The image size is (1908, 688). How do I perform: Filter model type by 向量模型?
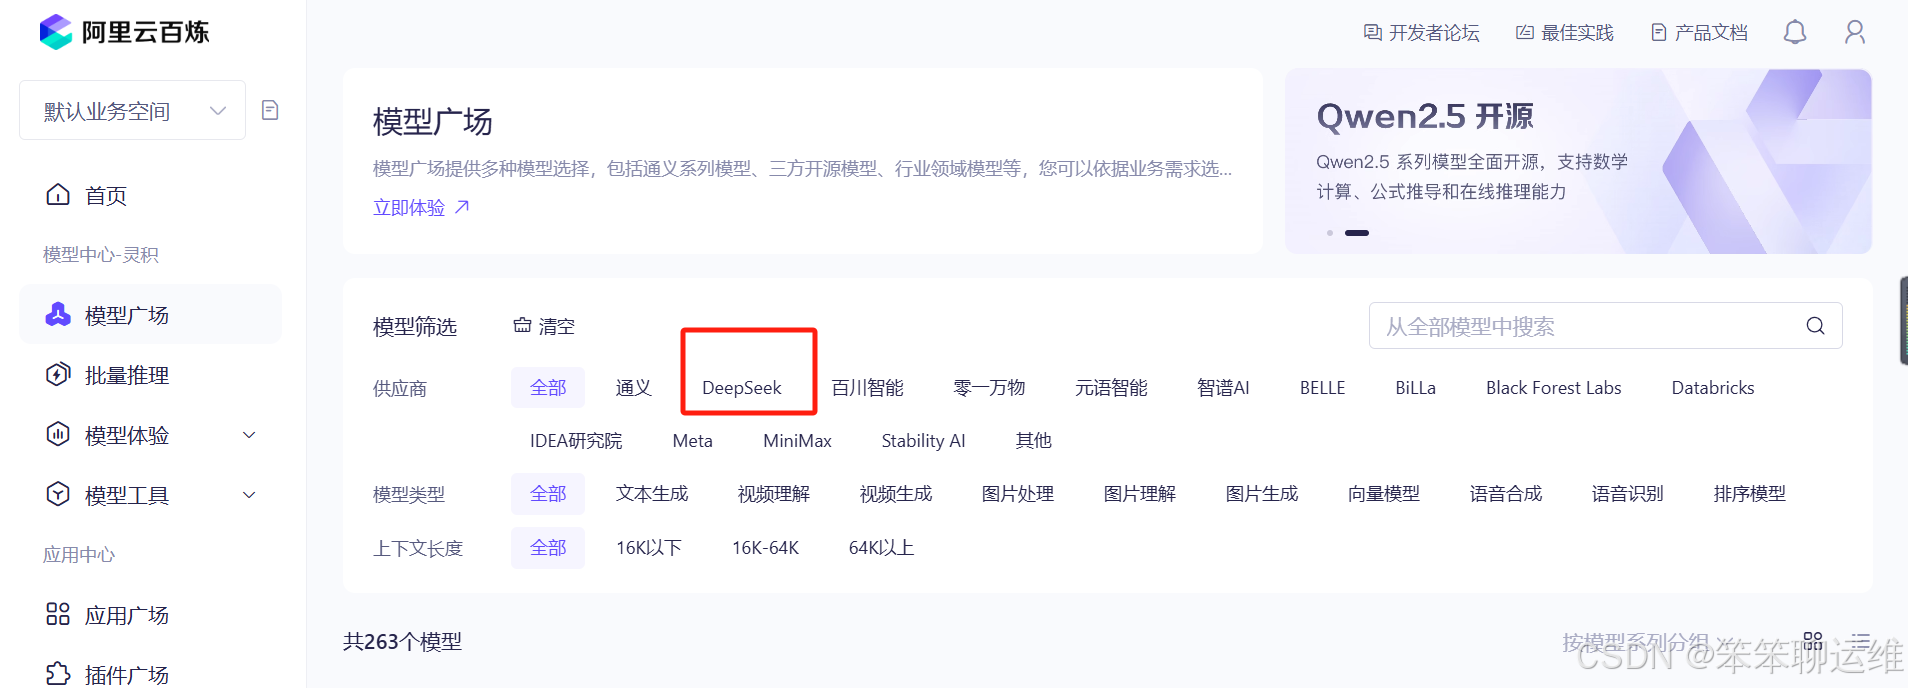tap(1384, 494)
